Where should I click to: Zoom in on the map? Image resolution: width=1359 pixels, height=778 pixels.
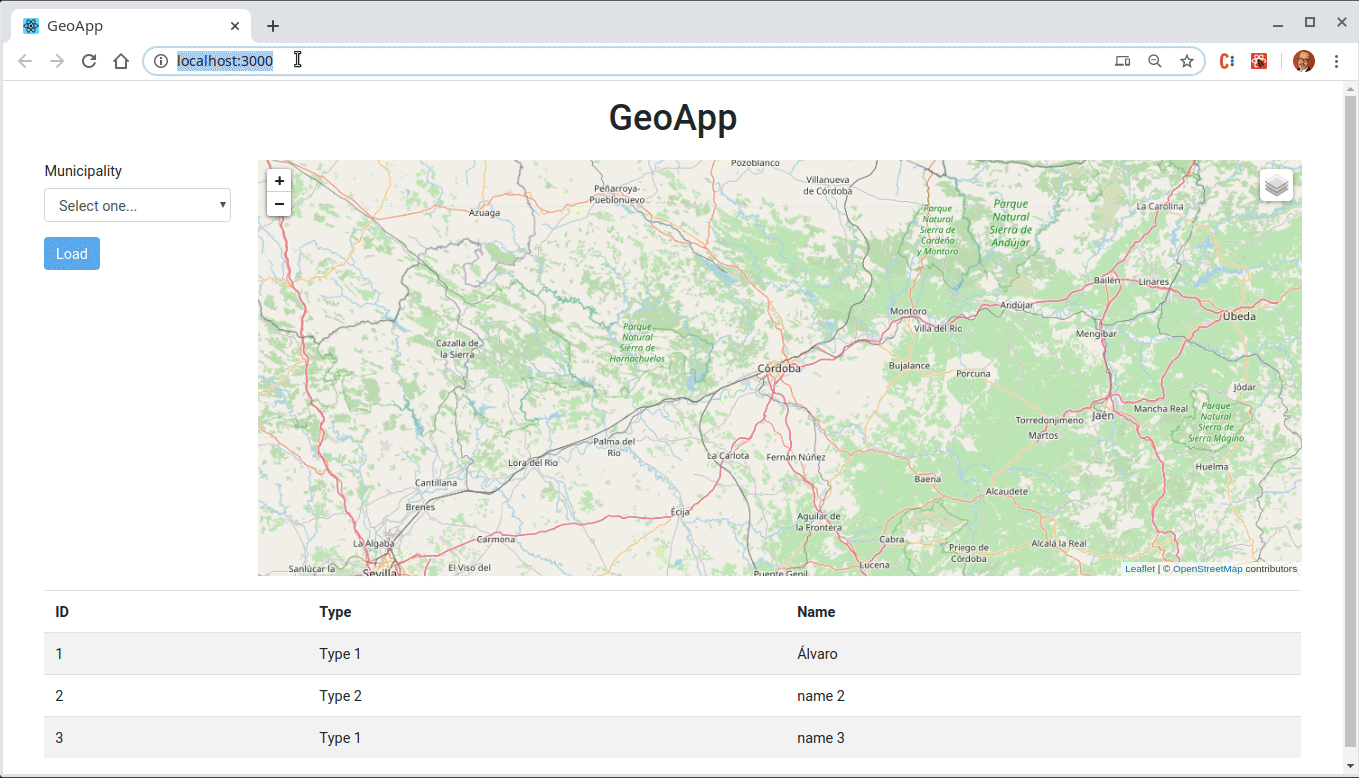279,181
